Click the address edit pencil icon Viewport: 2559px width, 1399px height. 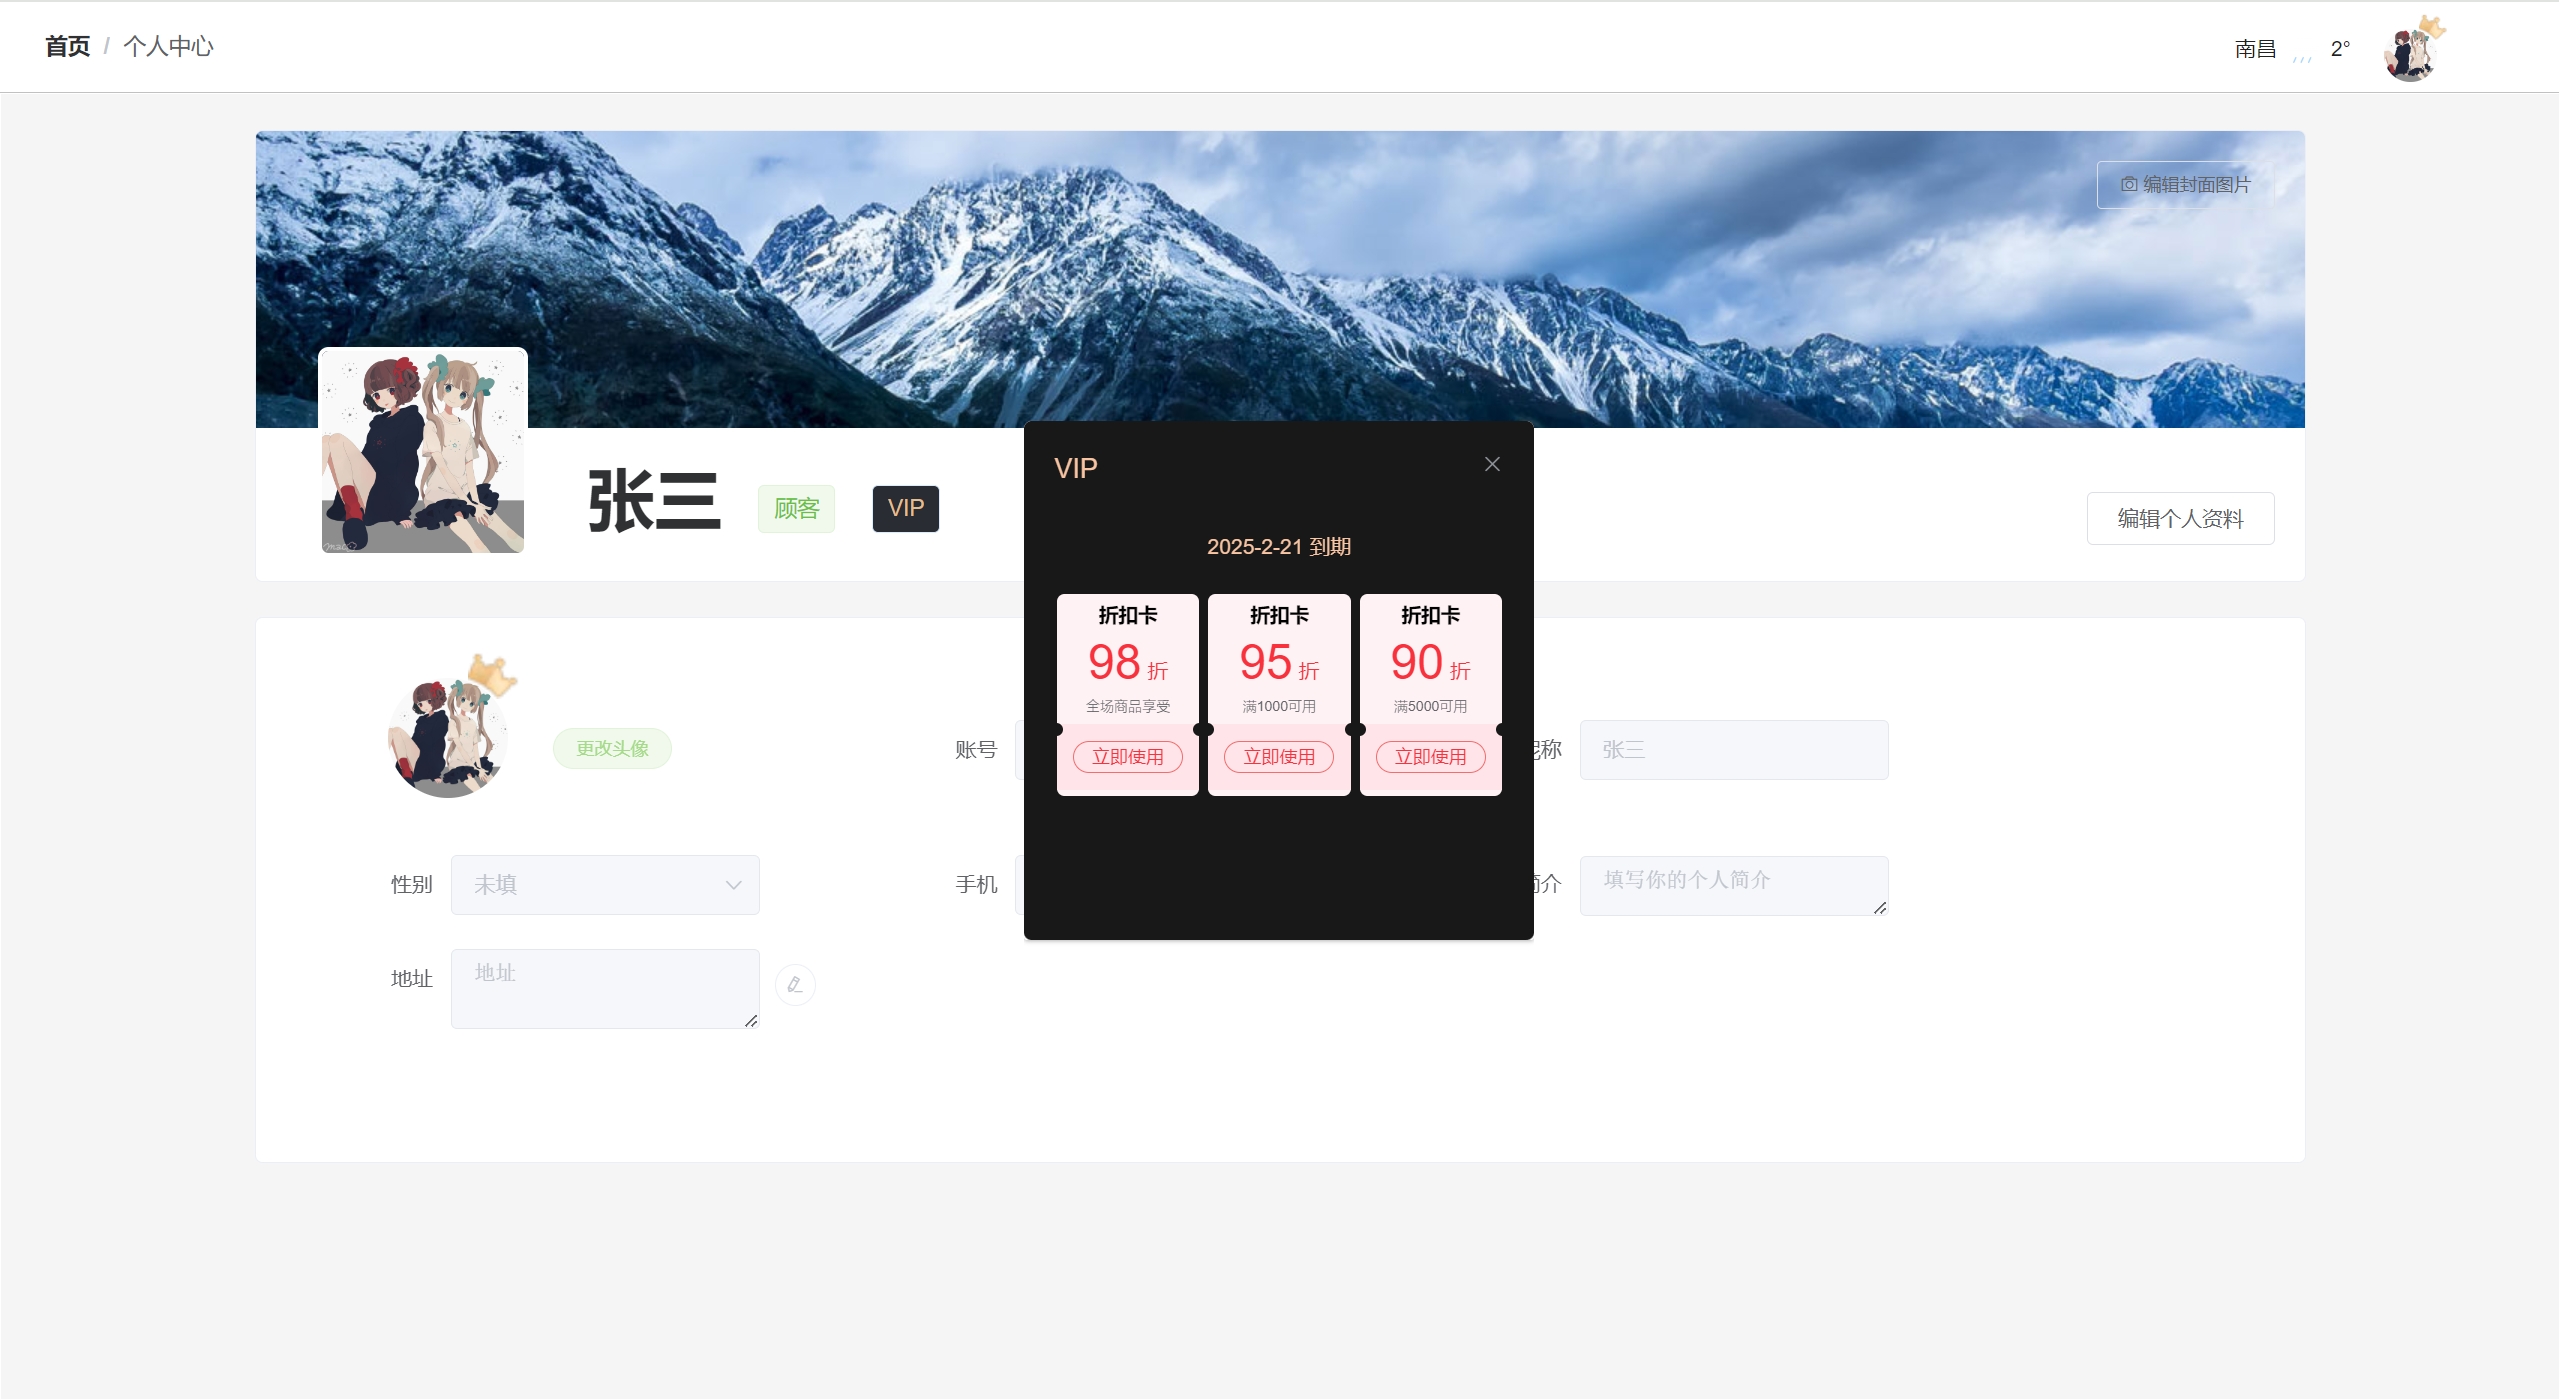tap(795, 985)
